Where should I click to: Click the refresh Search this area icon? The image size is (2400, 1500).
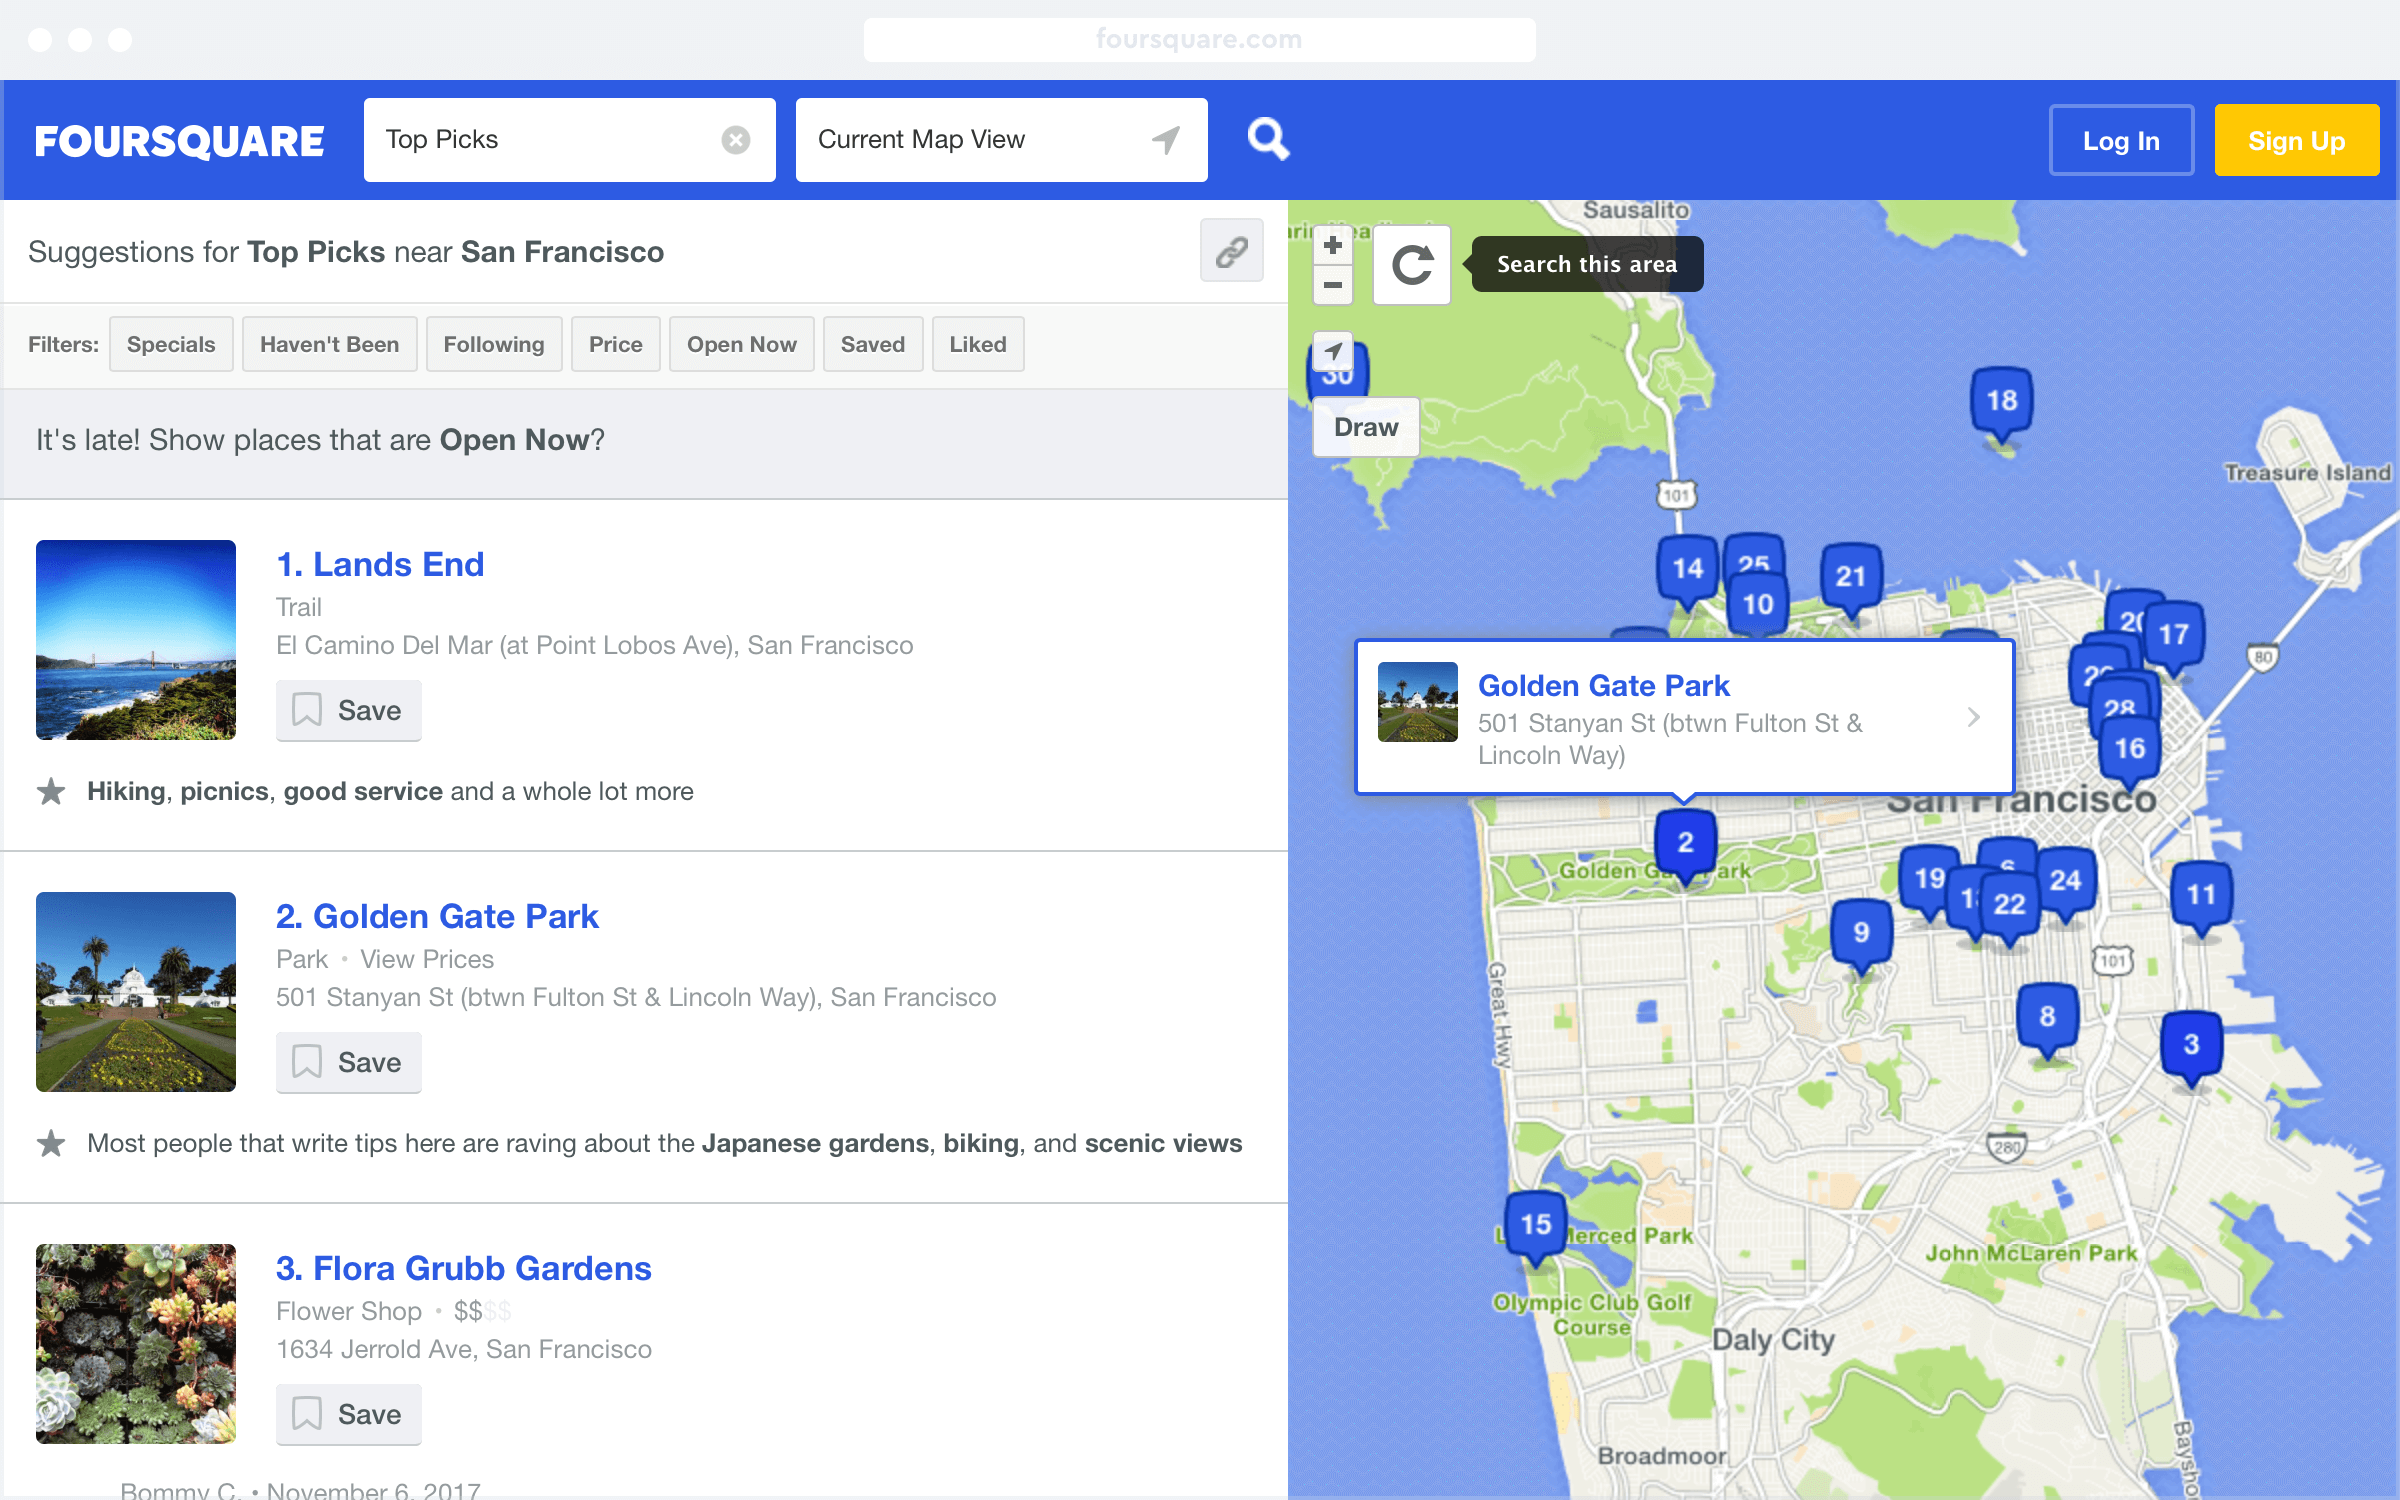[1412, 265]
